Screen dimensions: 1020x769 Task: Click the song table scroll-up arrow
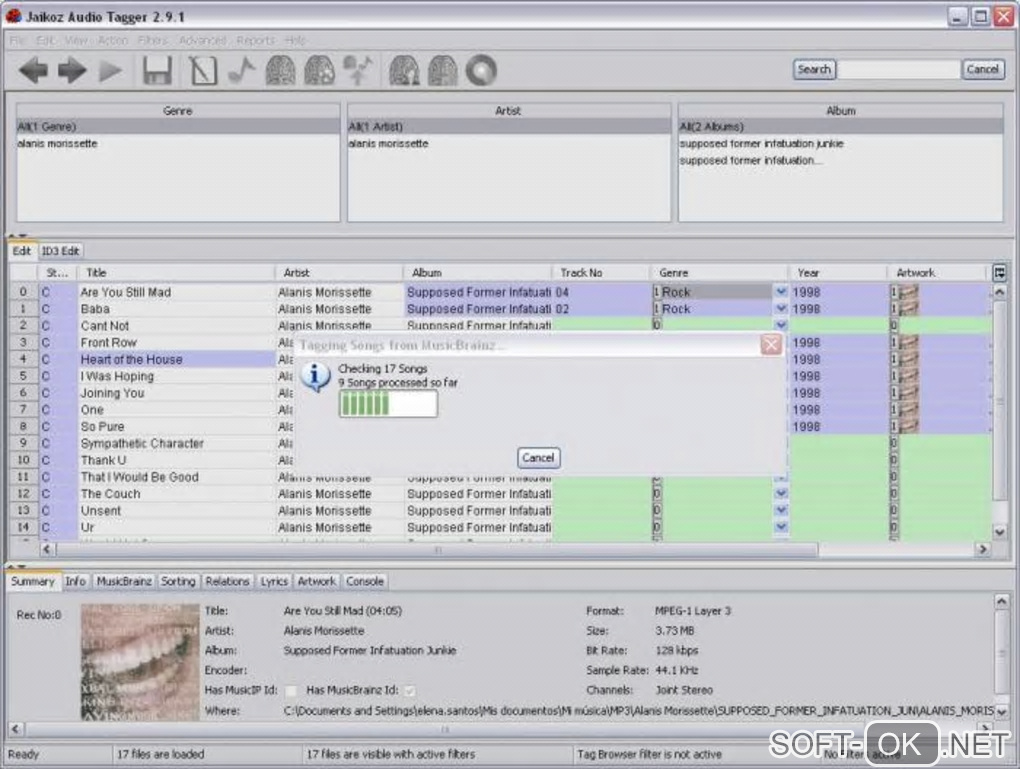pos(1000,292)
